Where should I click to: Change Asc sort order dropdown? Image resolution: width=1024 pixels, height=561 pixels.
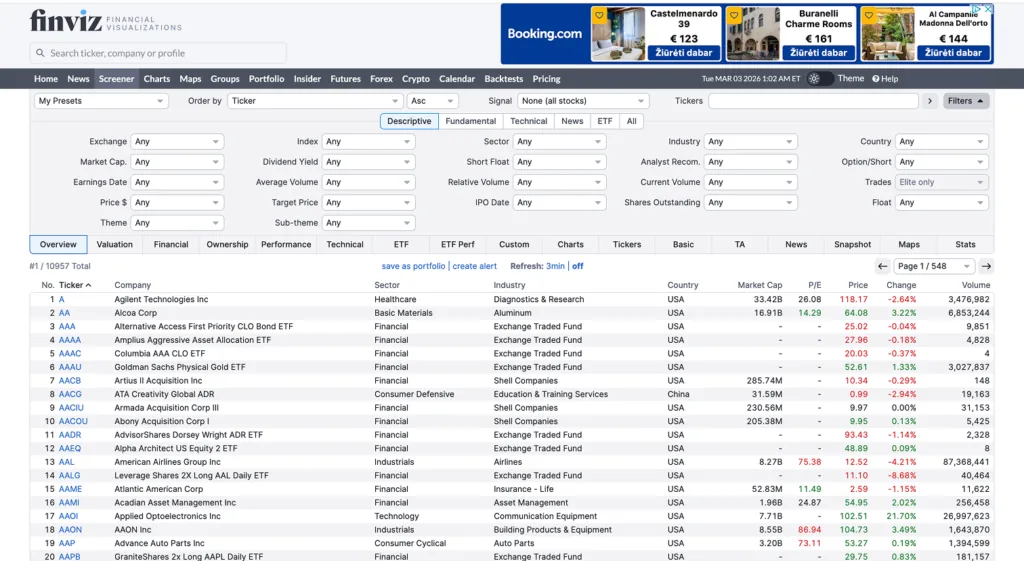432,101
